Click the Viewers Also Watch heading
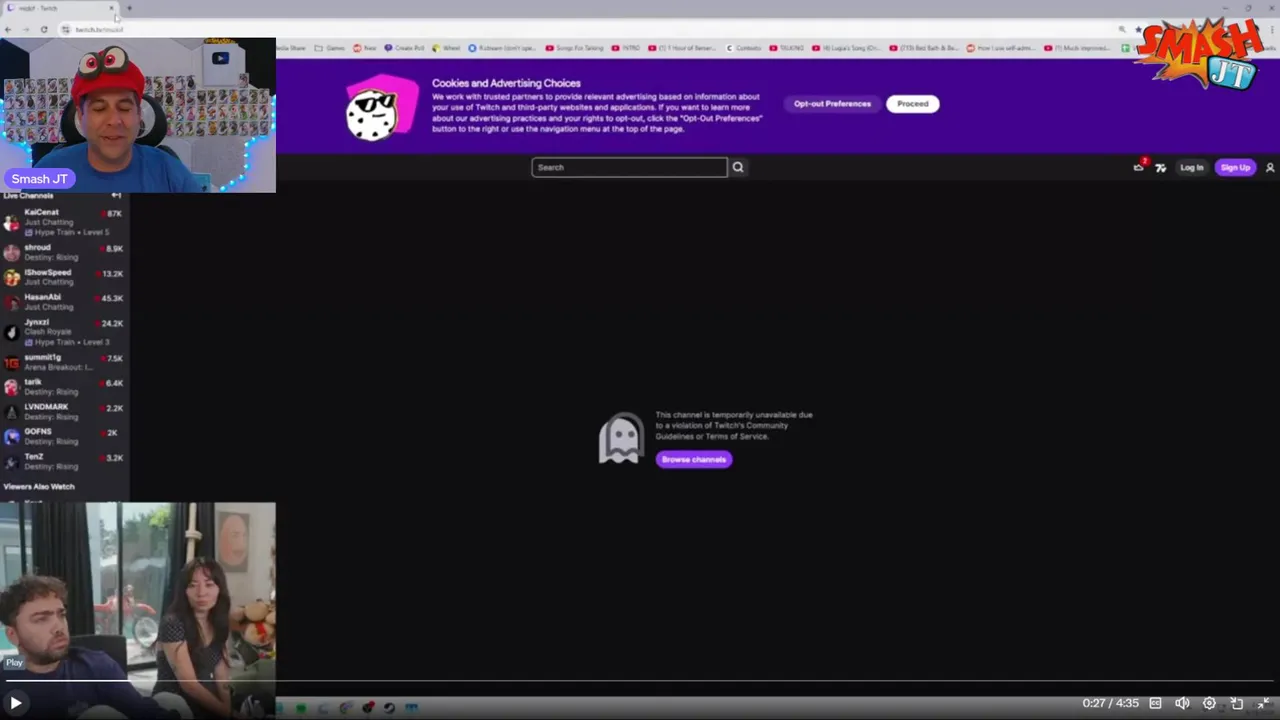This screenshot has height=720, width=1280. pos(39,486)
